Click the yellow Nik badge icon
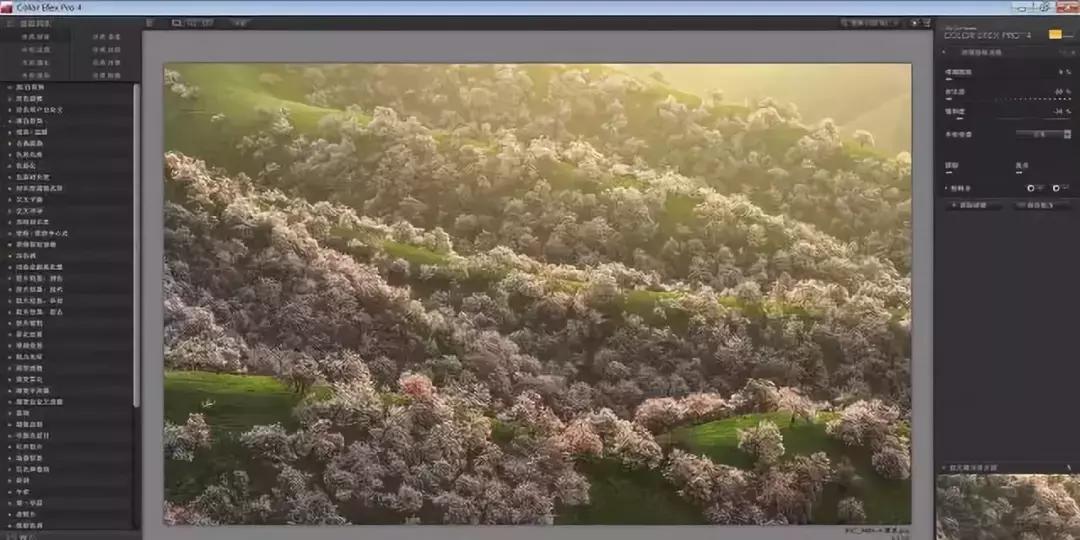The image size is (1080, 540). (x=1055, y=34)
